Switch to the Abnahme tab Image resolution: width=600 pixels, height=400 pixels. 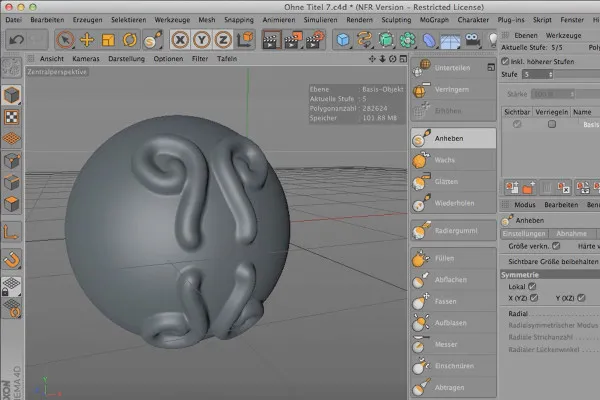[x=570, y=233]
